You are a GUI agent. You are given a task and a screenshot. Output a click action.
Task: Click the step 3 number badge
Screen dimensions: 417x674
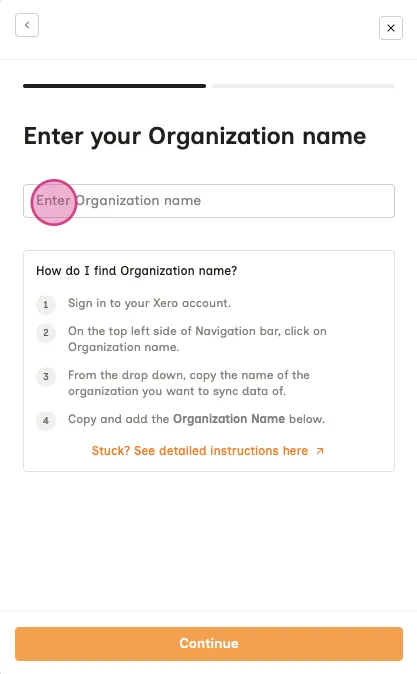click(x=46, y=377)
